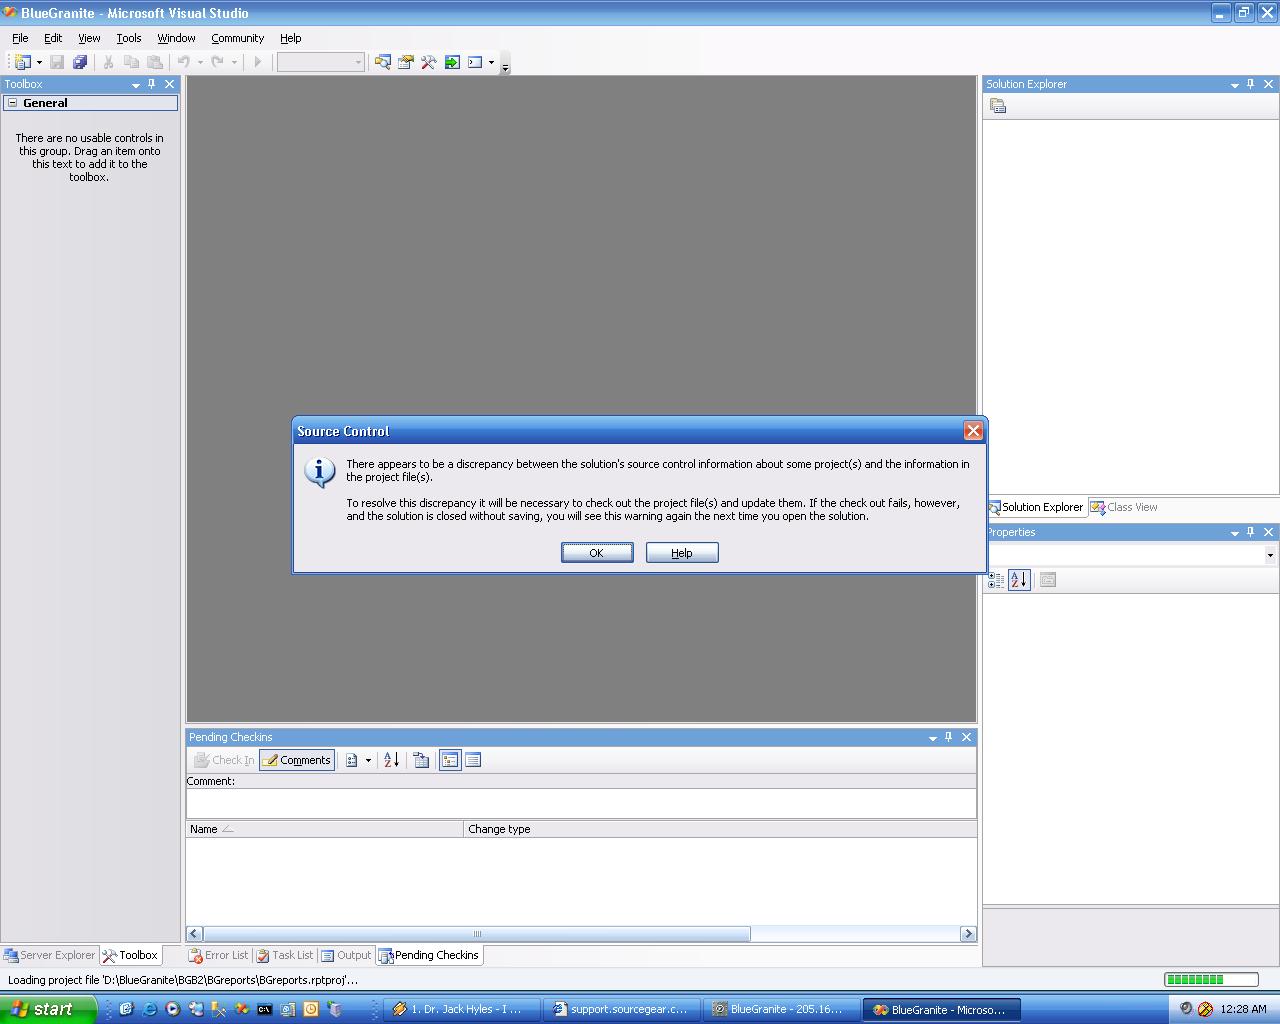
Task: Click the Save All toolbar icon
Action: [x=80, y=62]
